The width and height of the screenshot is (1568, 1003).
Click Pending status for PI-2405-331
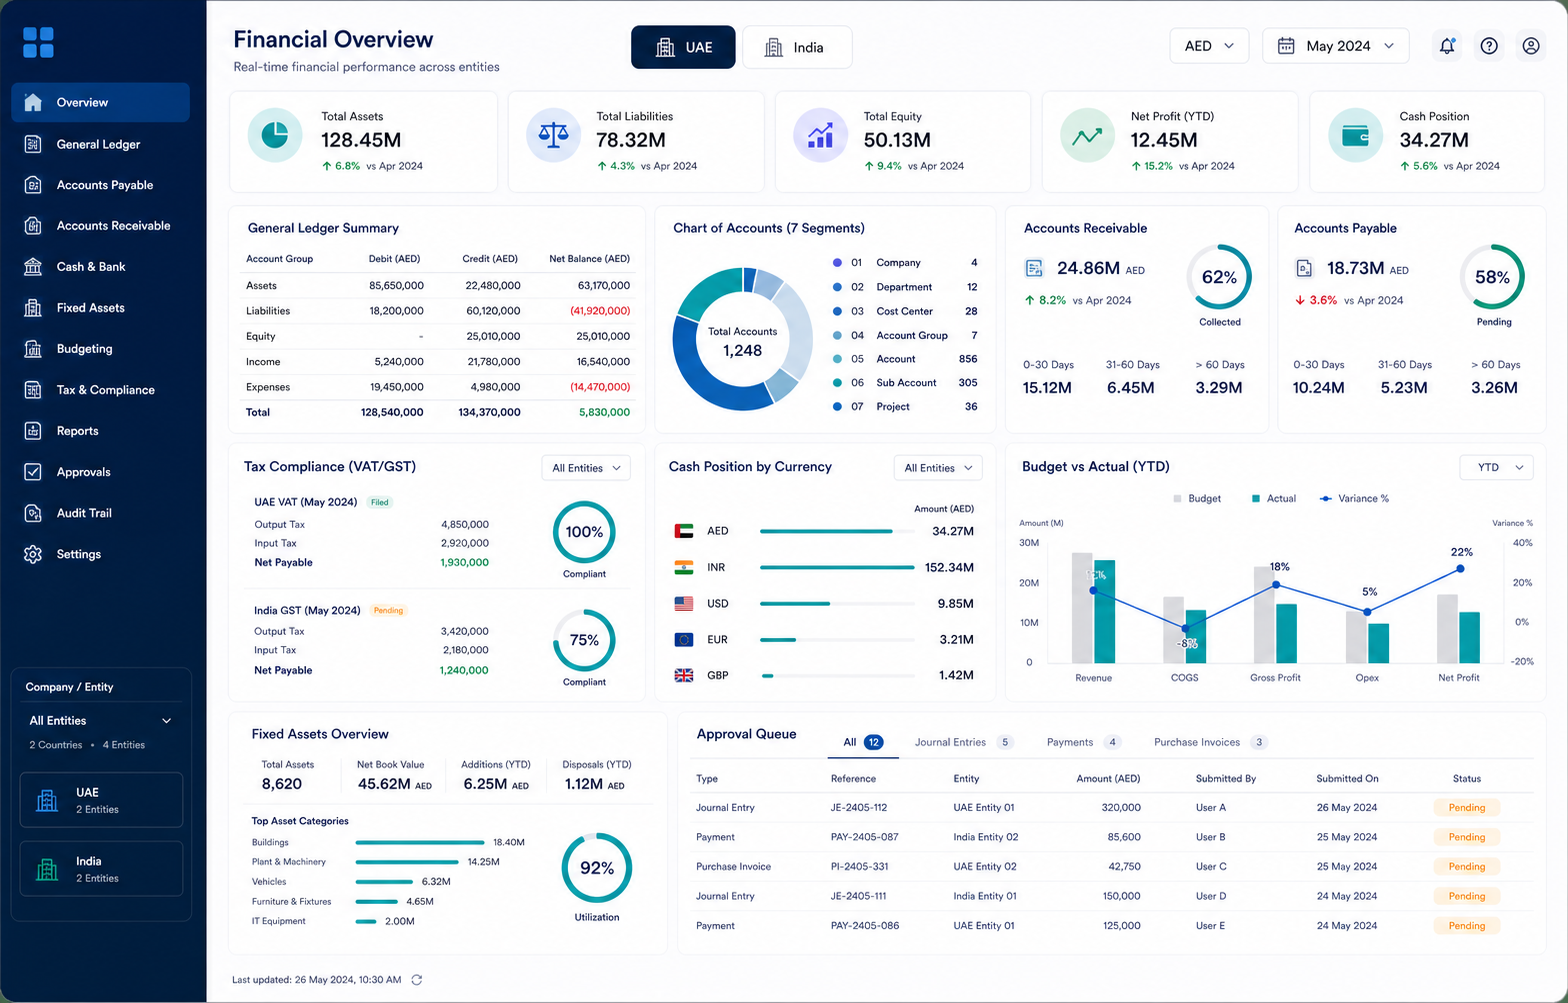[1467, 866]
